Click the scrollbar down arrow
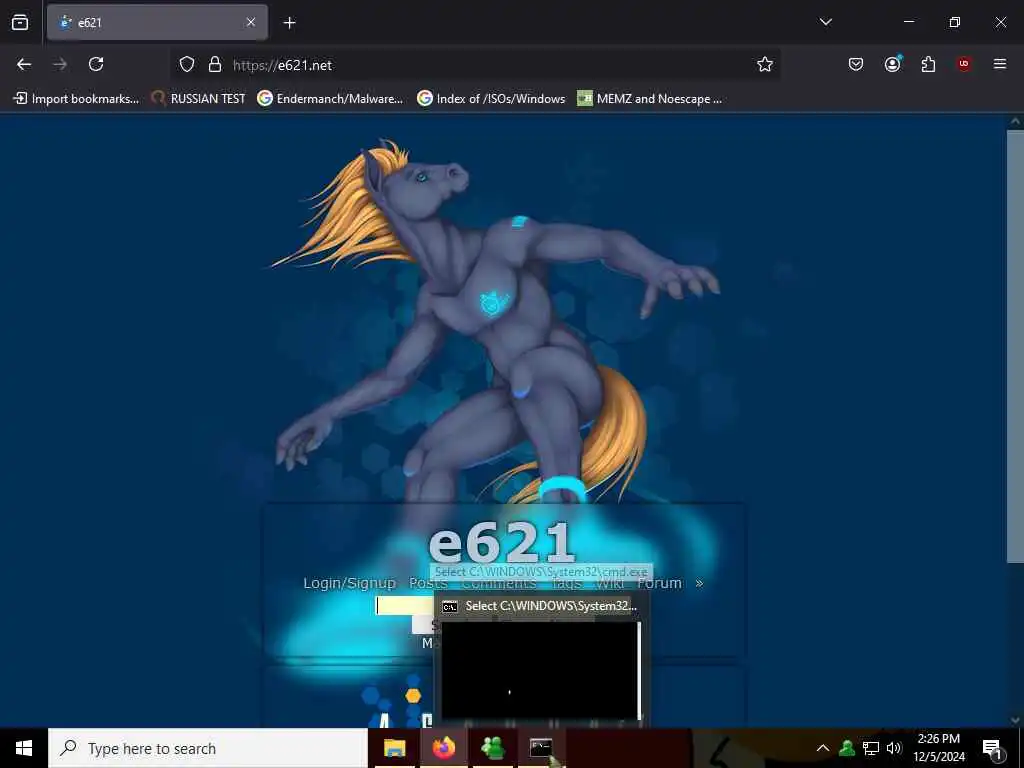 (x=1015, y=720)
